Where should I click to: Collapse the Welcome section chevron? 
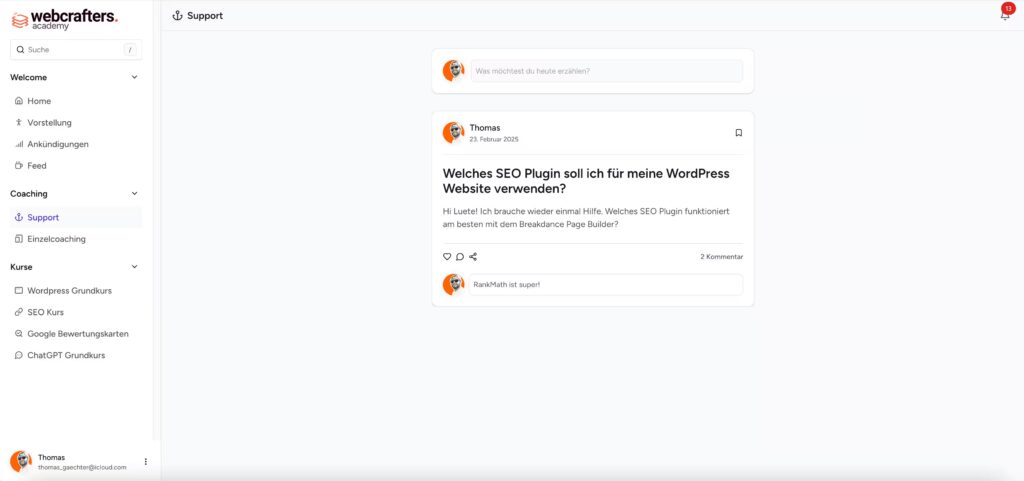tap(135, 77)
